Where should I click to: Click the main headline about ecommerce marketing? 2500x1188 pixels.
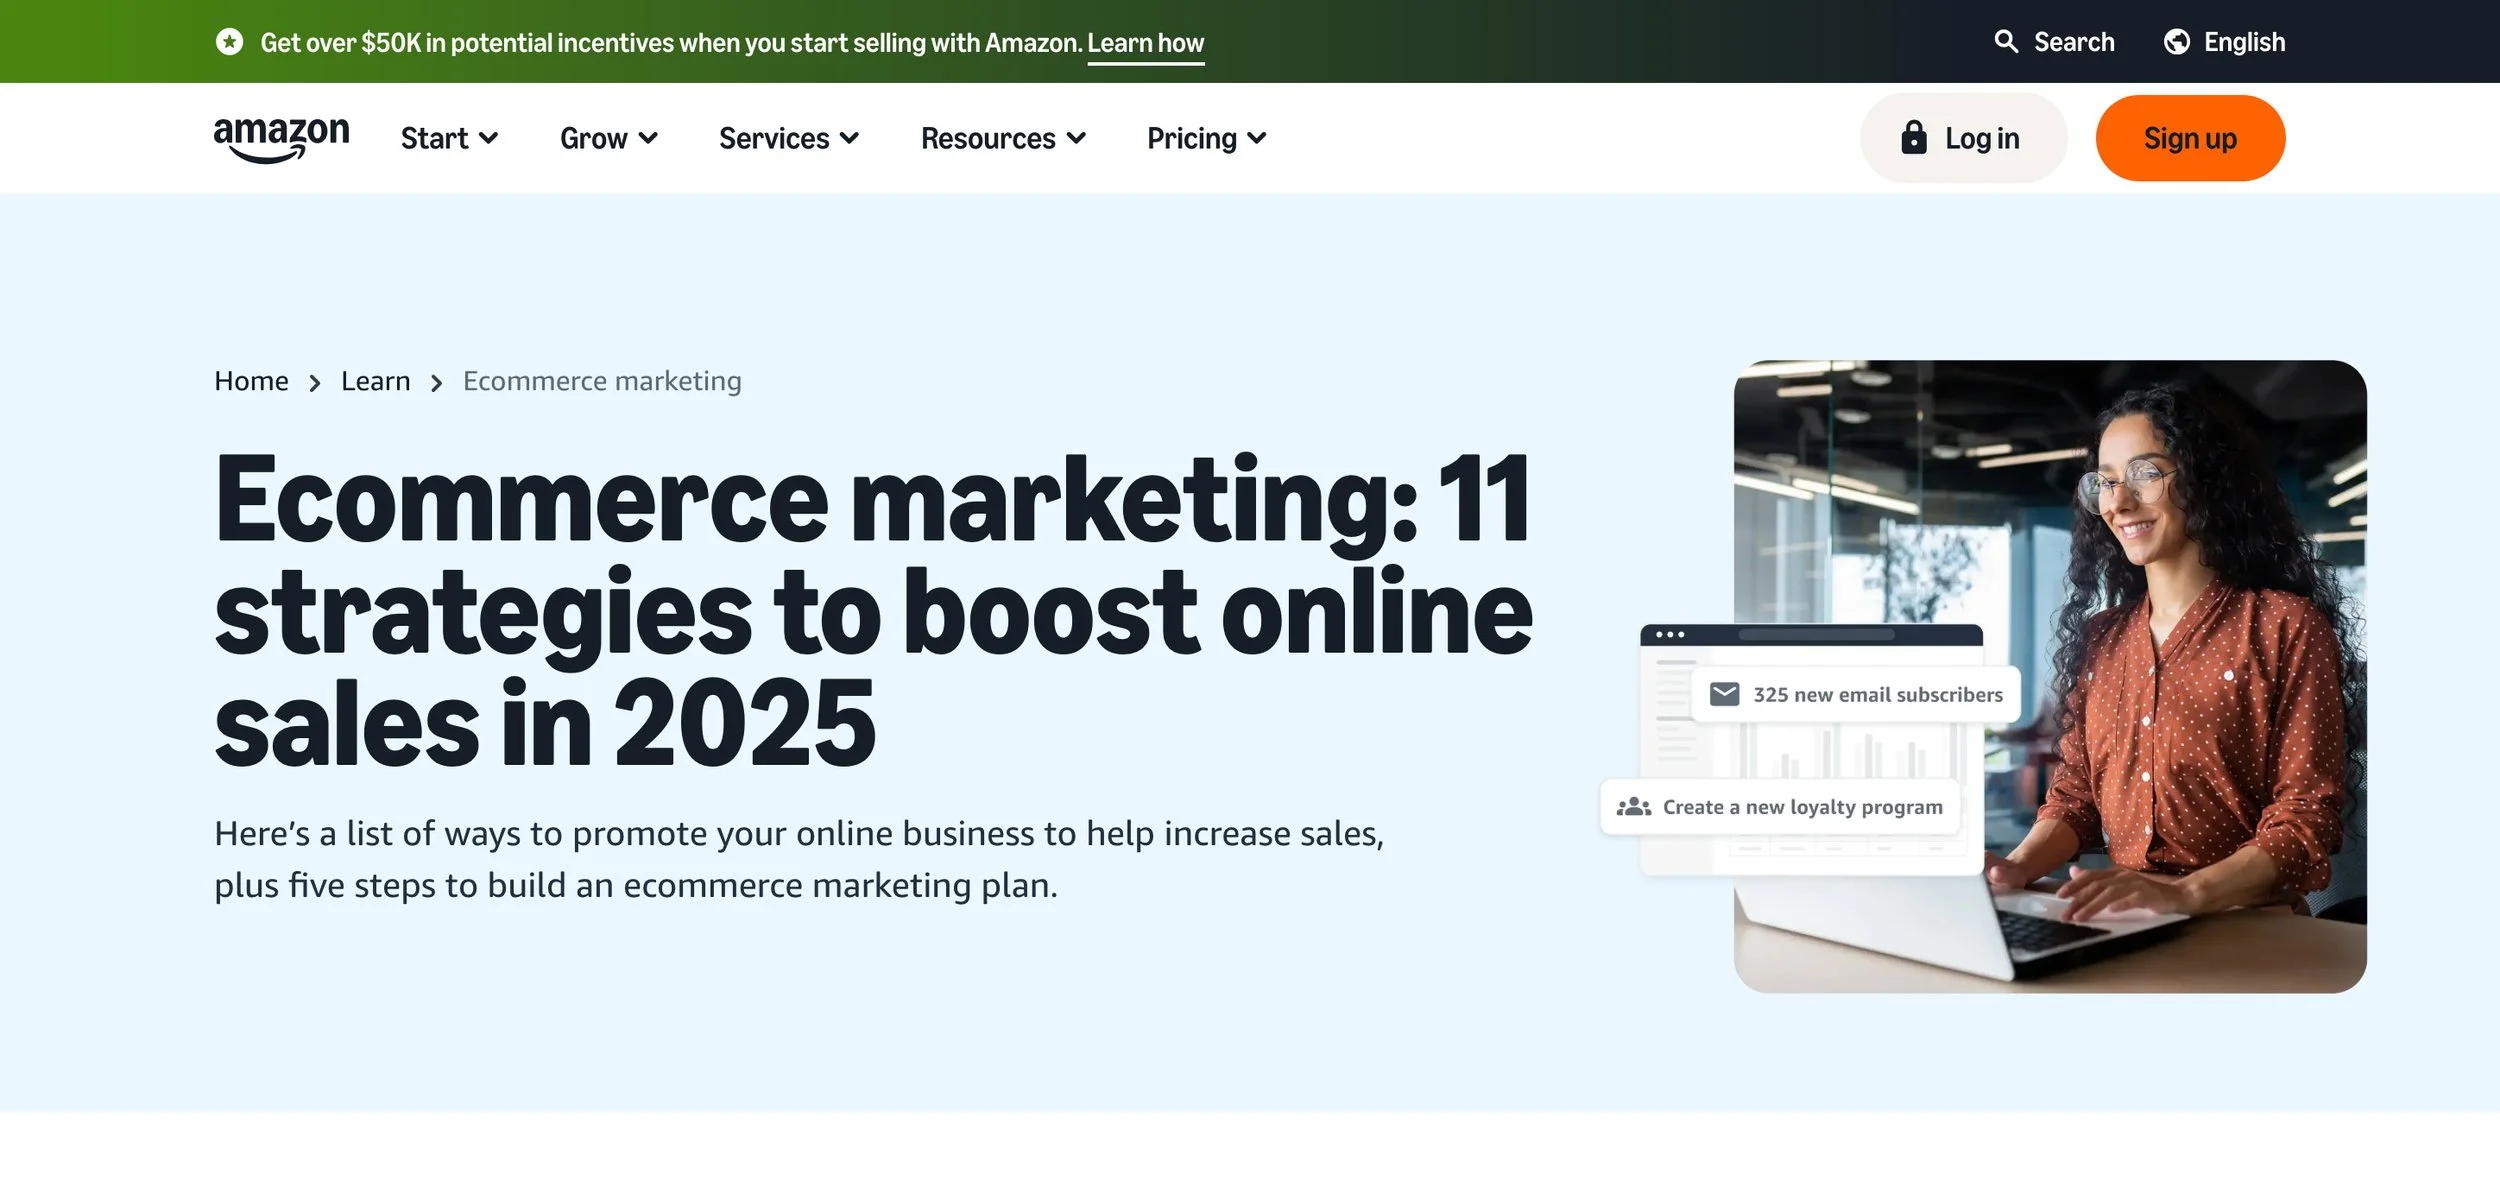[x=873, y=611]
